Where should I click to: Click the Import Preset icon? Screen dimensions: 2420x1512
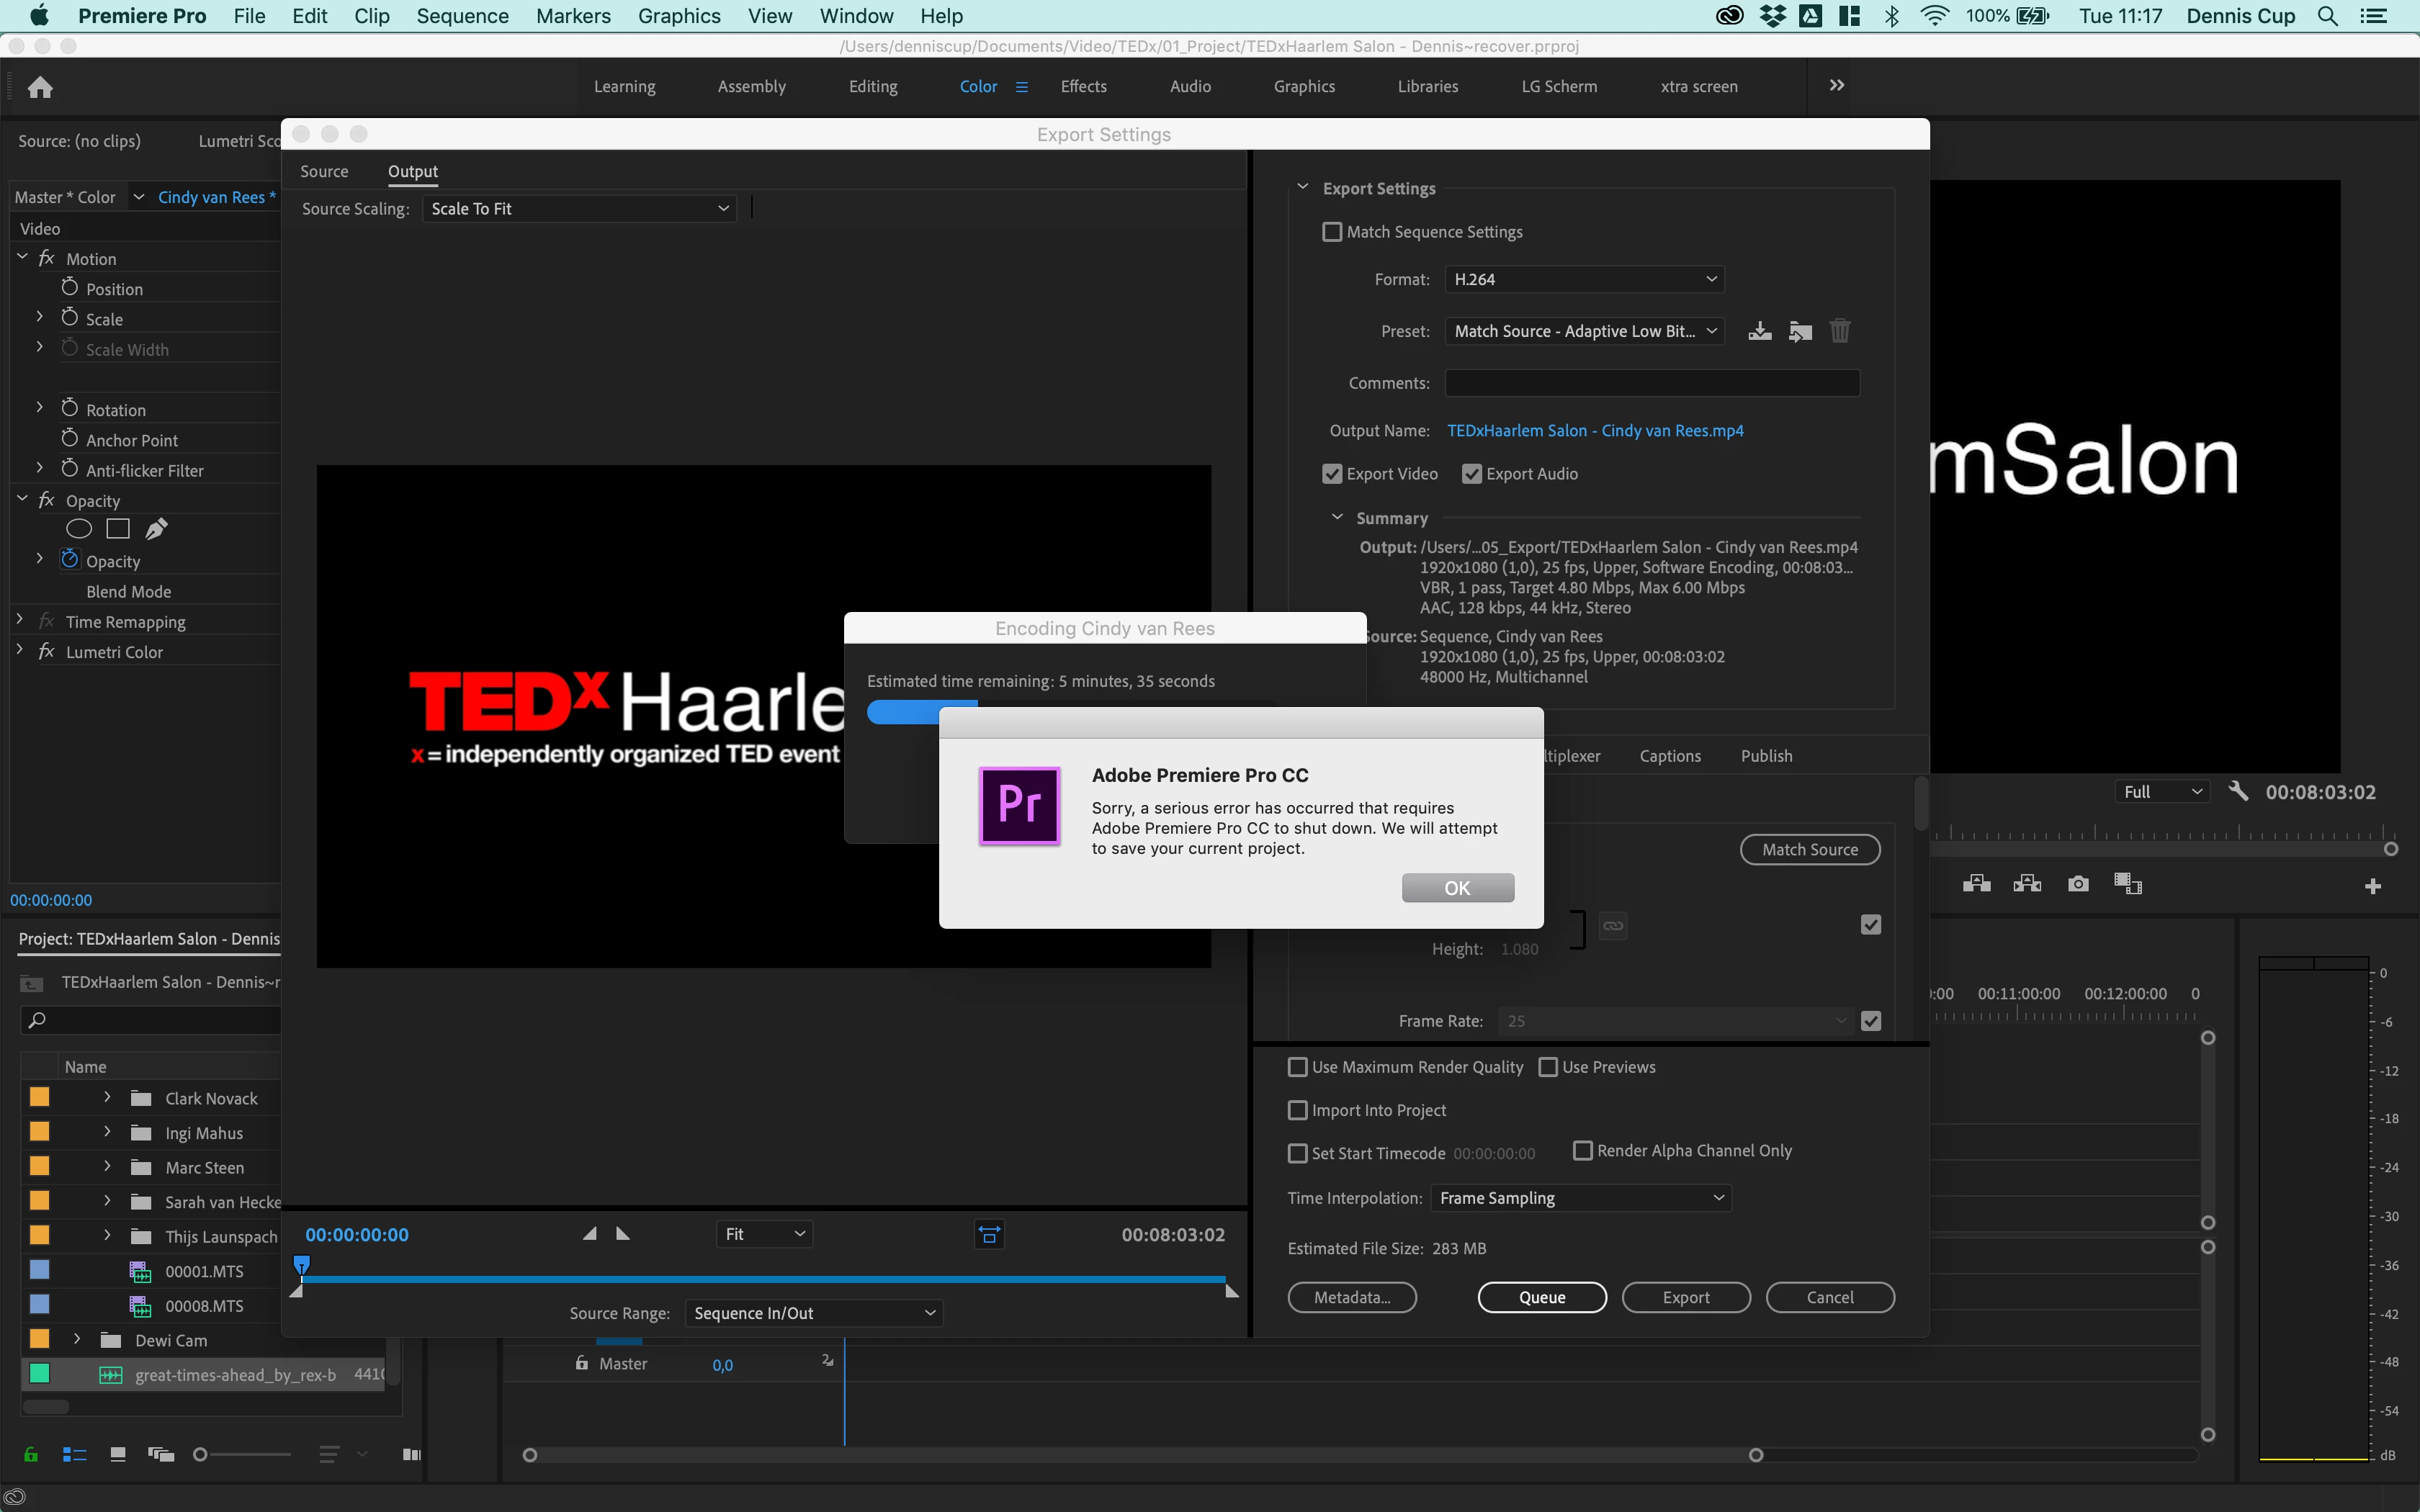tap(1800, 331)
